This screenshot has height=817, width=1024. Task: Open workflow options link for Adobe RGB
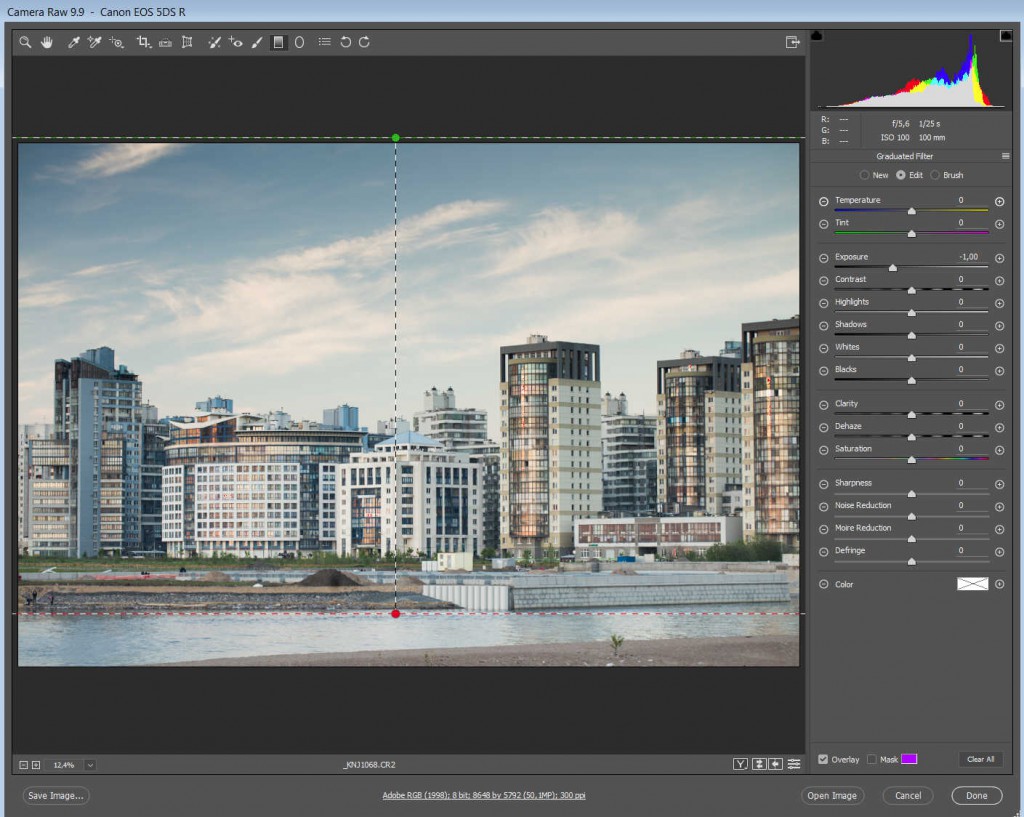click(484, 796)
